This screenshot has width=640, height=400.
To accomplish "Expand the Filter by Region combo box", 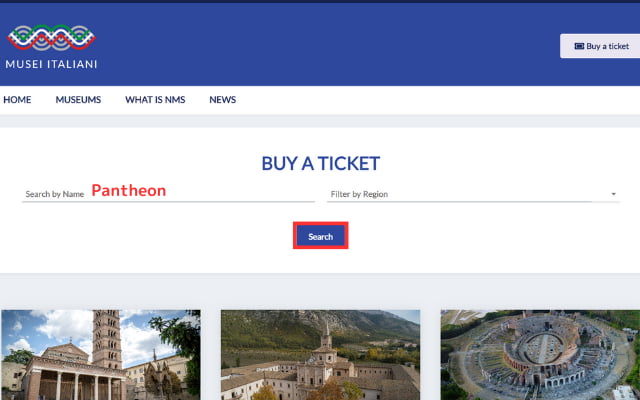I will pos(473,194).
